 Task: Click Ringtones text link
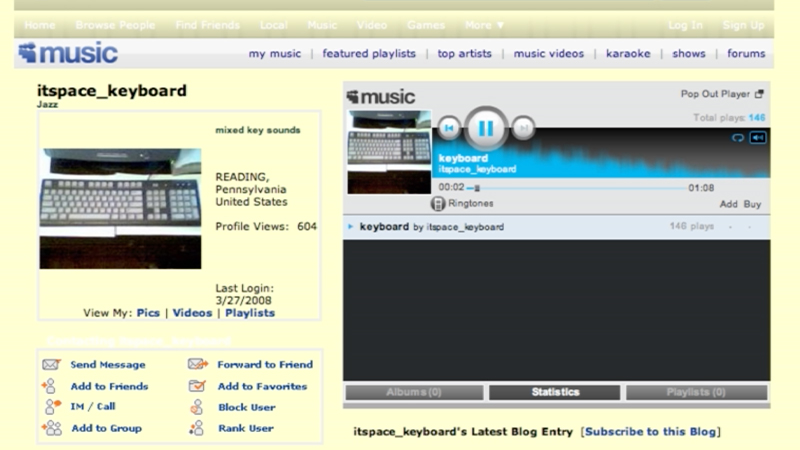tap(470, 204)
